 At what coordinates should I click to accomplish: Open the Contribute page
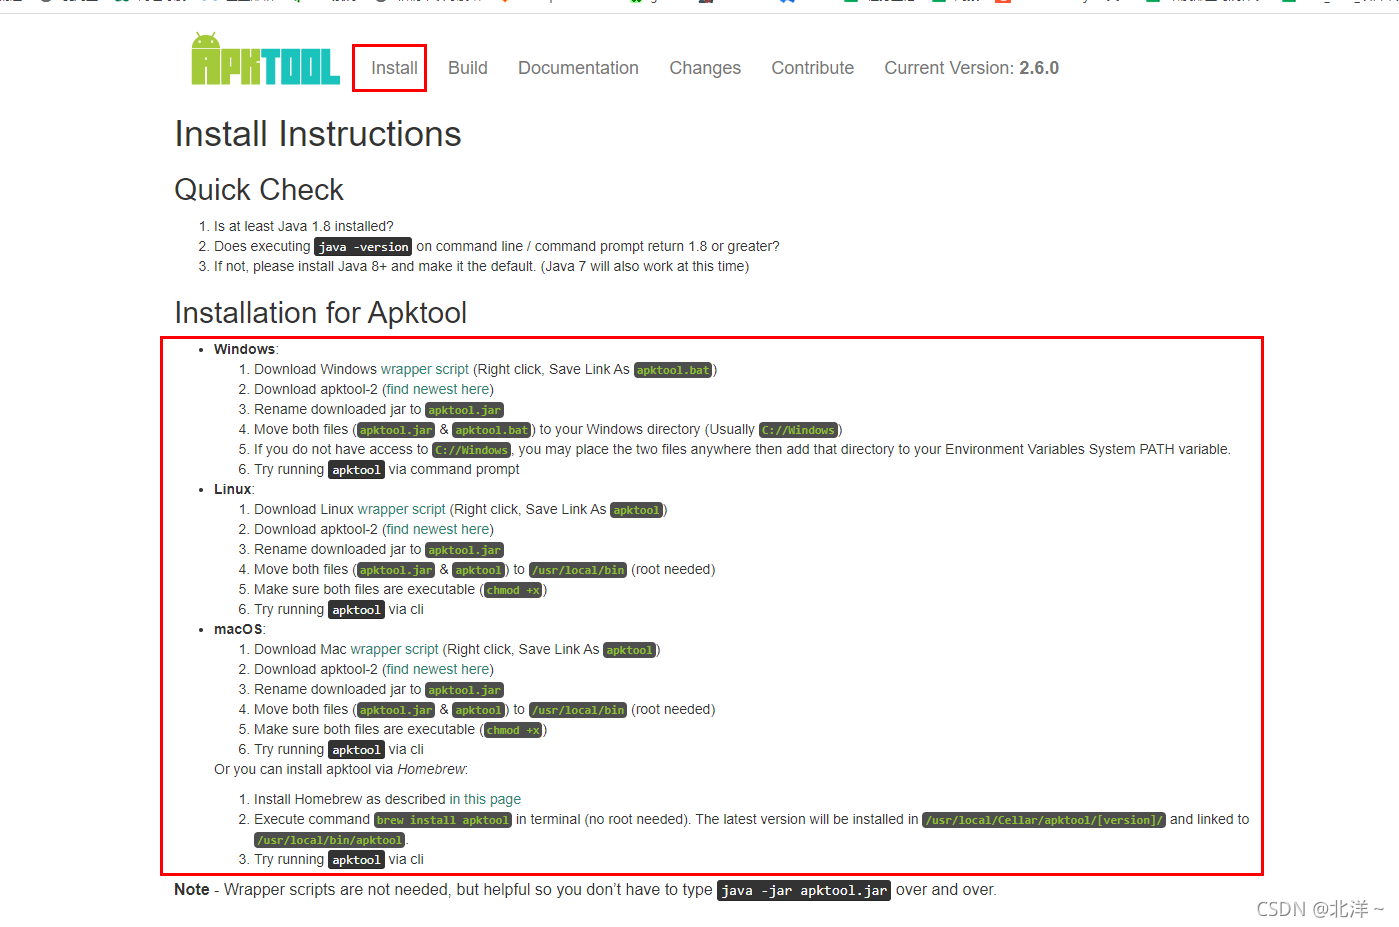click(x=813, y=68)
